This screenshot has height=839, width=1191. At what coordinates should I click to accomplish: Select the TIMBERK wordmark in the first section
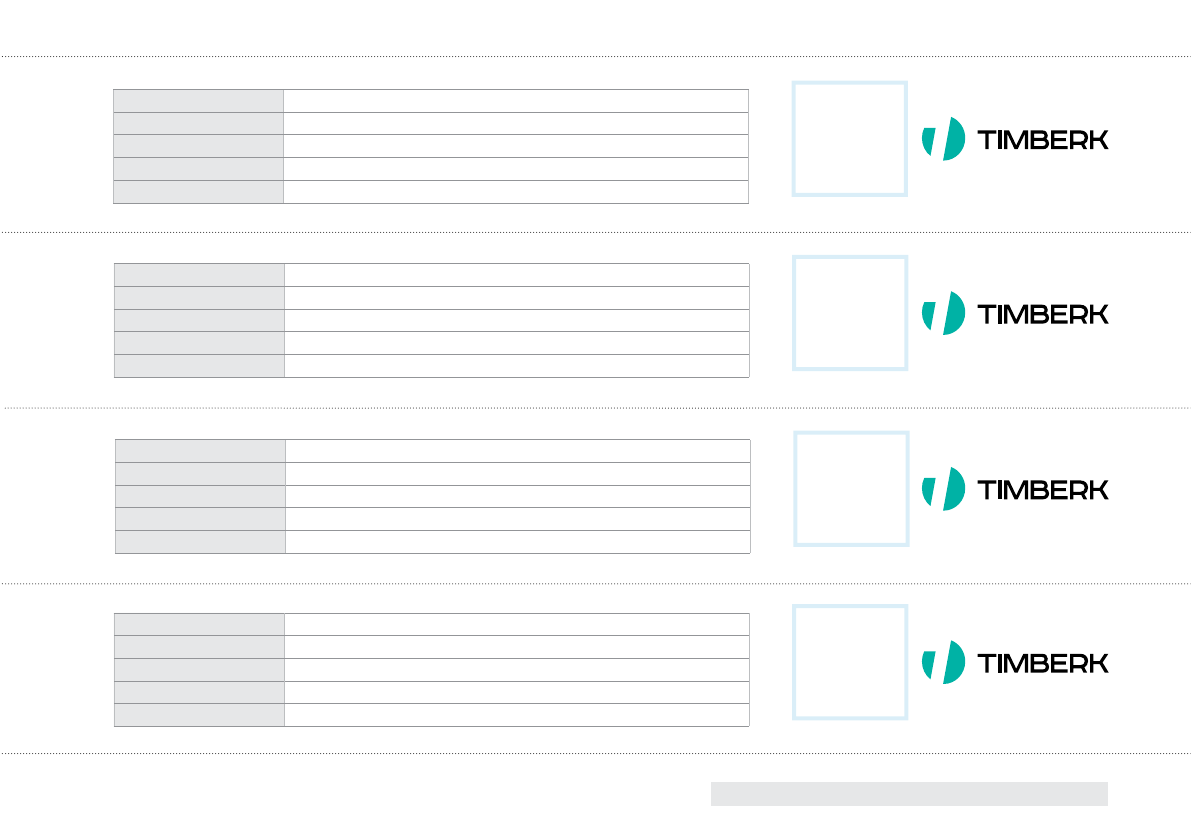click(1043, 140)
